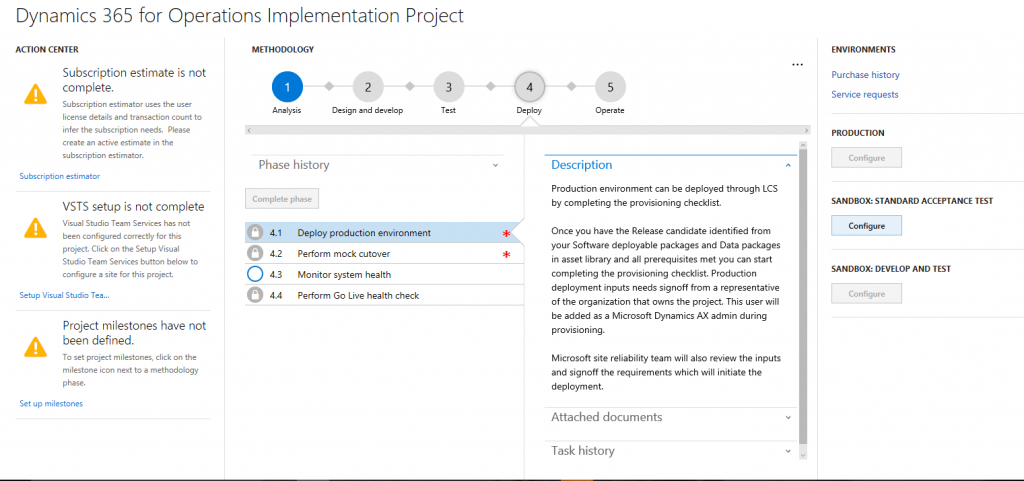Open the Test phase 3 circle
The image size is (1024, 481).
click(x=448, y=87)
